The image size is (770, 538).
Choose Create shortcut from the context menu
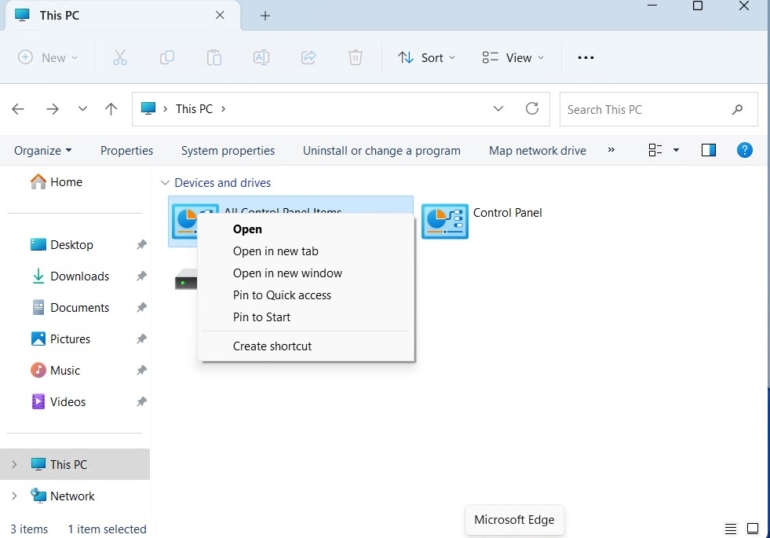click(272, 346)
